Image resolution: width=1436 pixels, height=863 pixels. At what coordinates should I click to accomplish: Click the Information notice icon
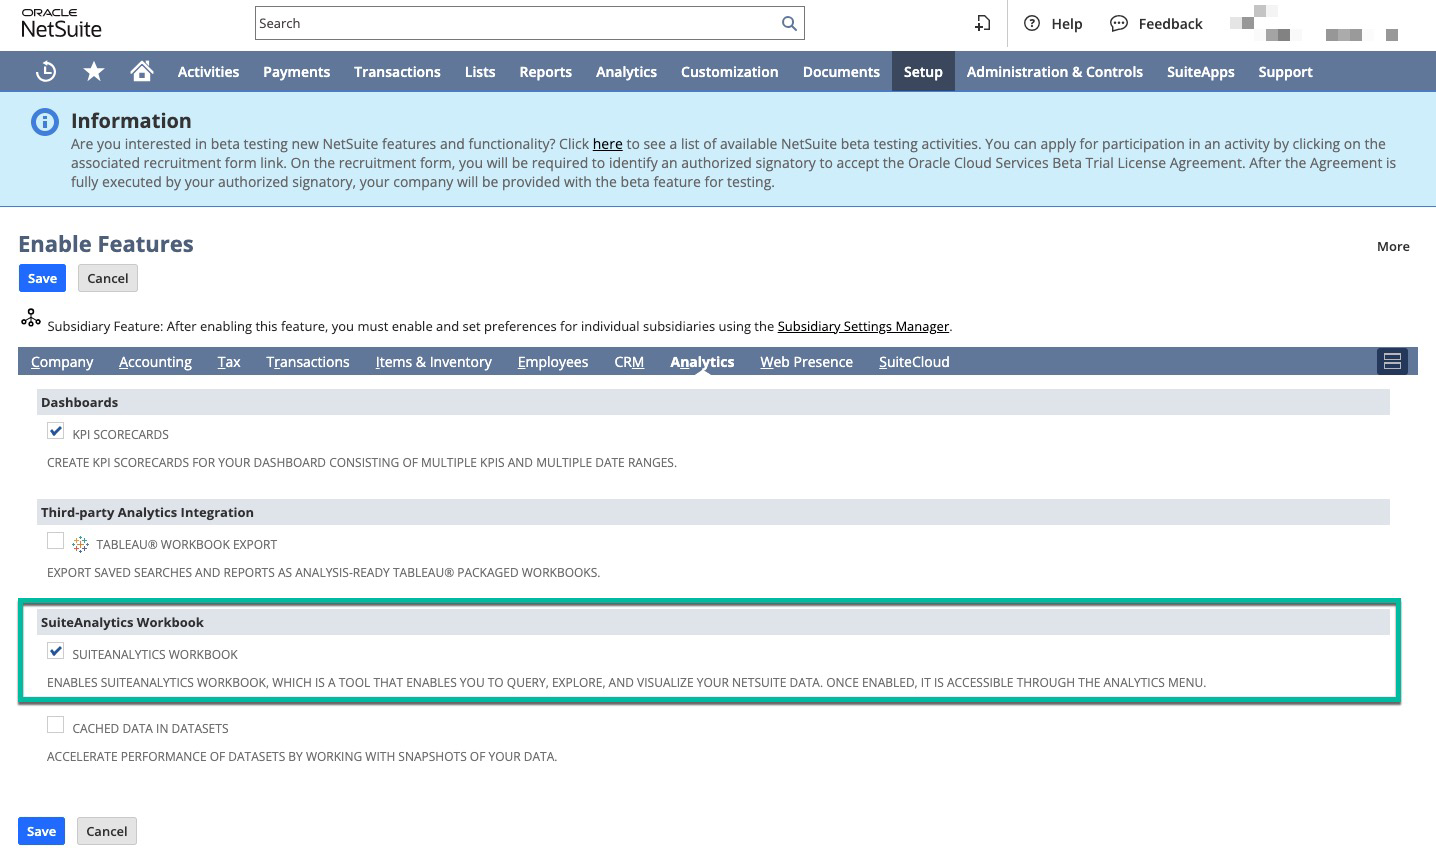pyautogui.click(x=45, y=123)
